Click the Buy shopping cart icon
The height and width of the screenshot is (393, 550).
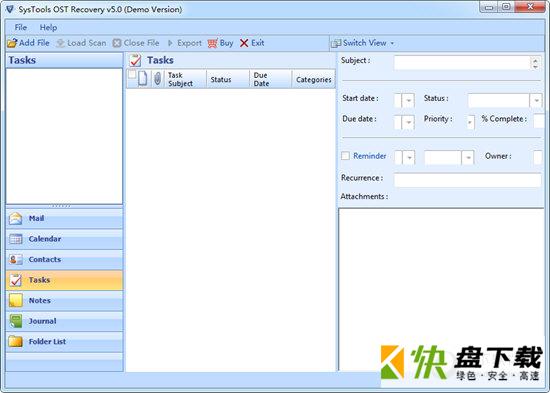point(213,43)
